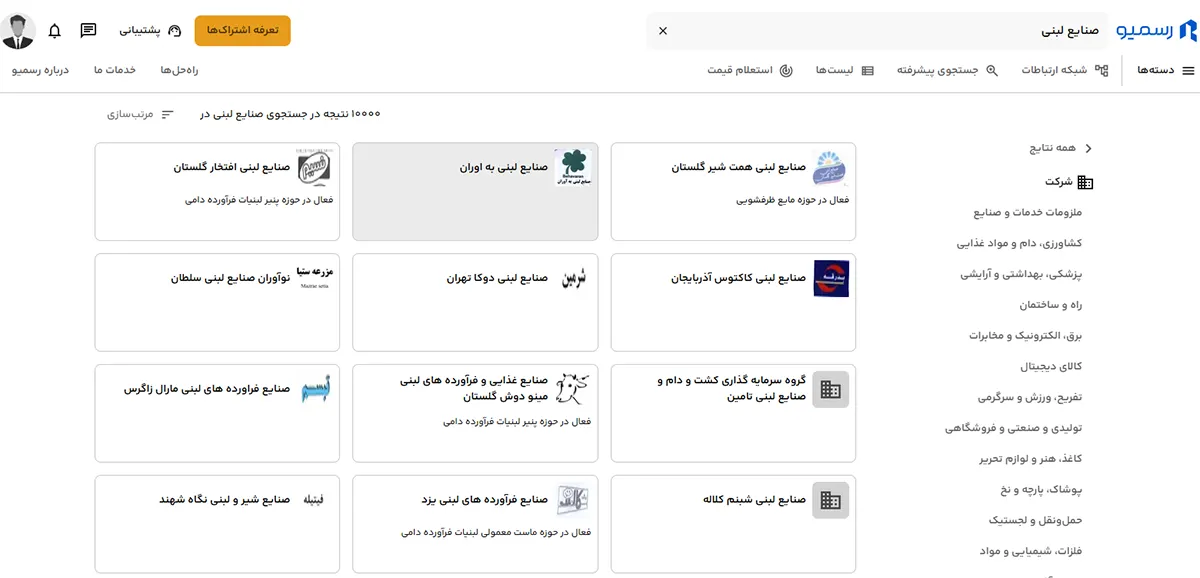Open صنایع لبنی شبنم کلاله building icon
This screenshot has width=1200, height=578.
(x=830, y=500)
